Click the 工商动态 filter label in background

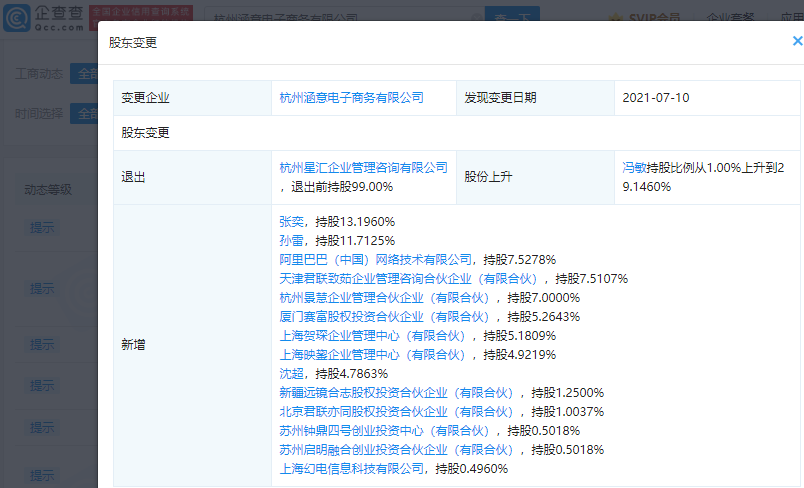pyautogui.click(x=38, y=74)
